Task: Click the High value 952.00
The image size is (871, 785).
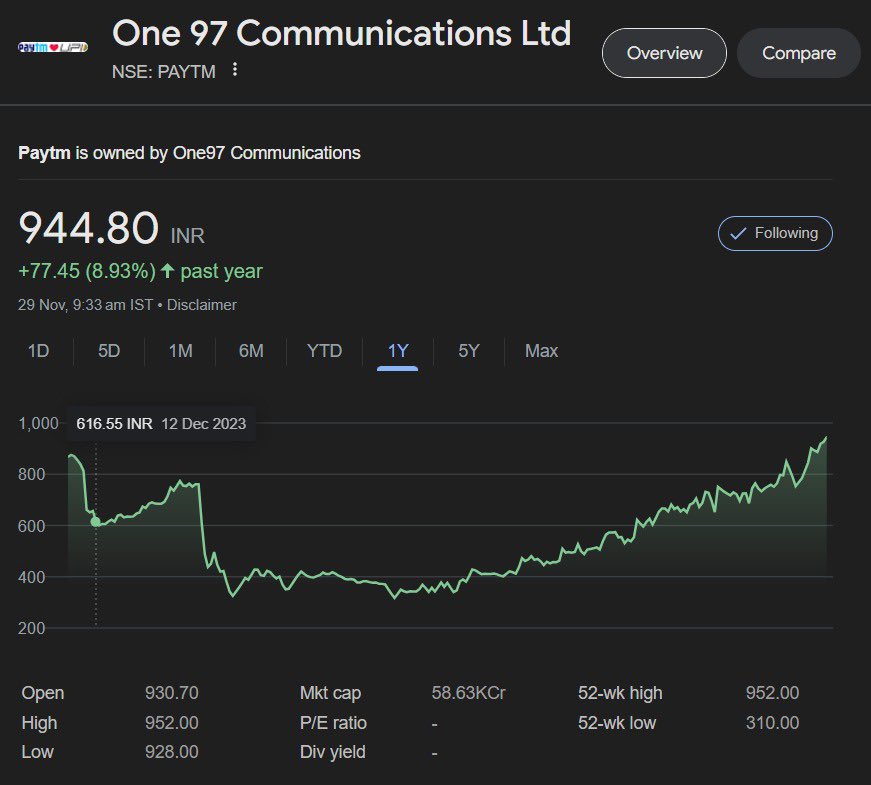Action: pos(172,723)
